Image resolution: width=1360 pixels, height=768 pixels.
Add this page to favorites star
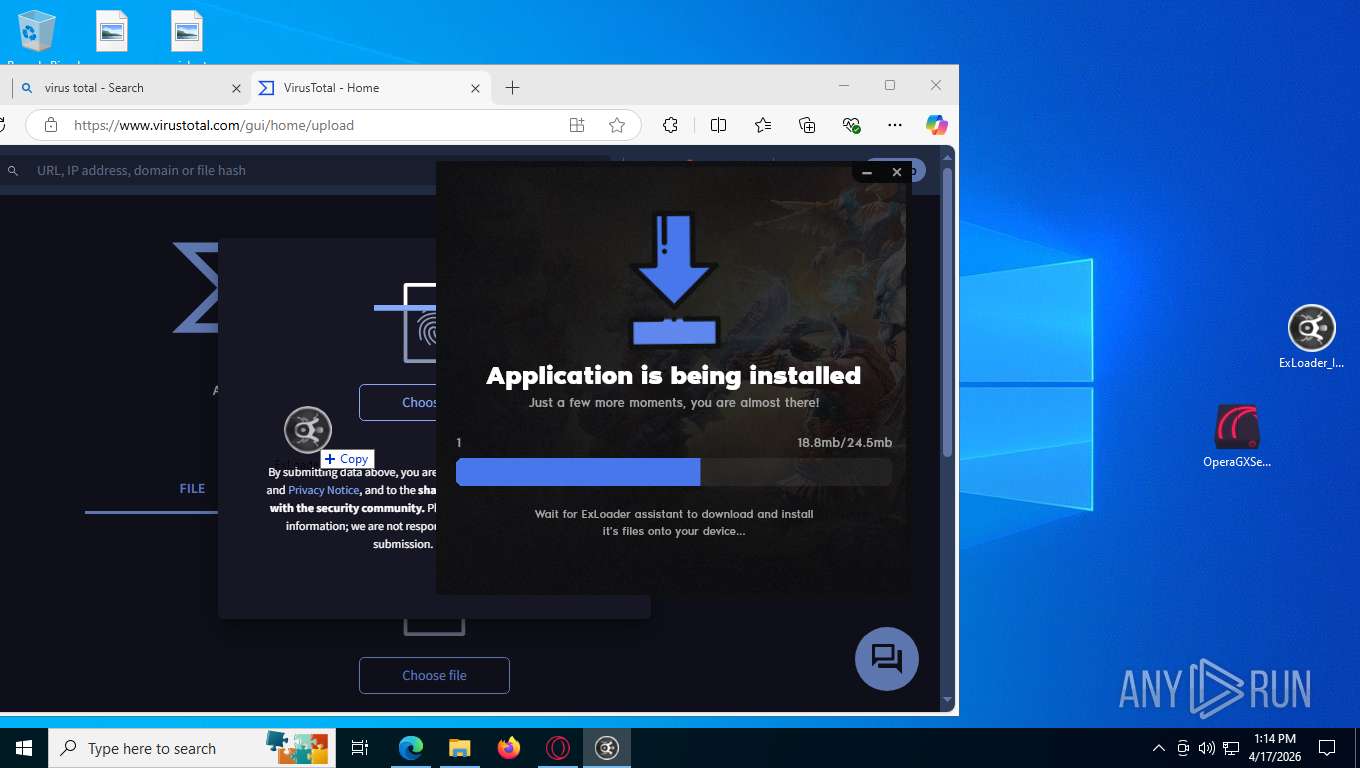617,125
